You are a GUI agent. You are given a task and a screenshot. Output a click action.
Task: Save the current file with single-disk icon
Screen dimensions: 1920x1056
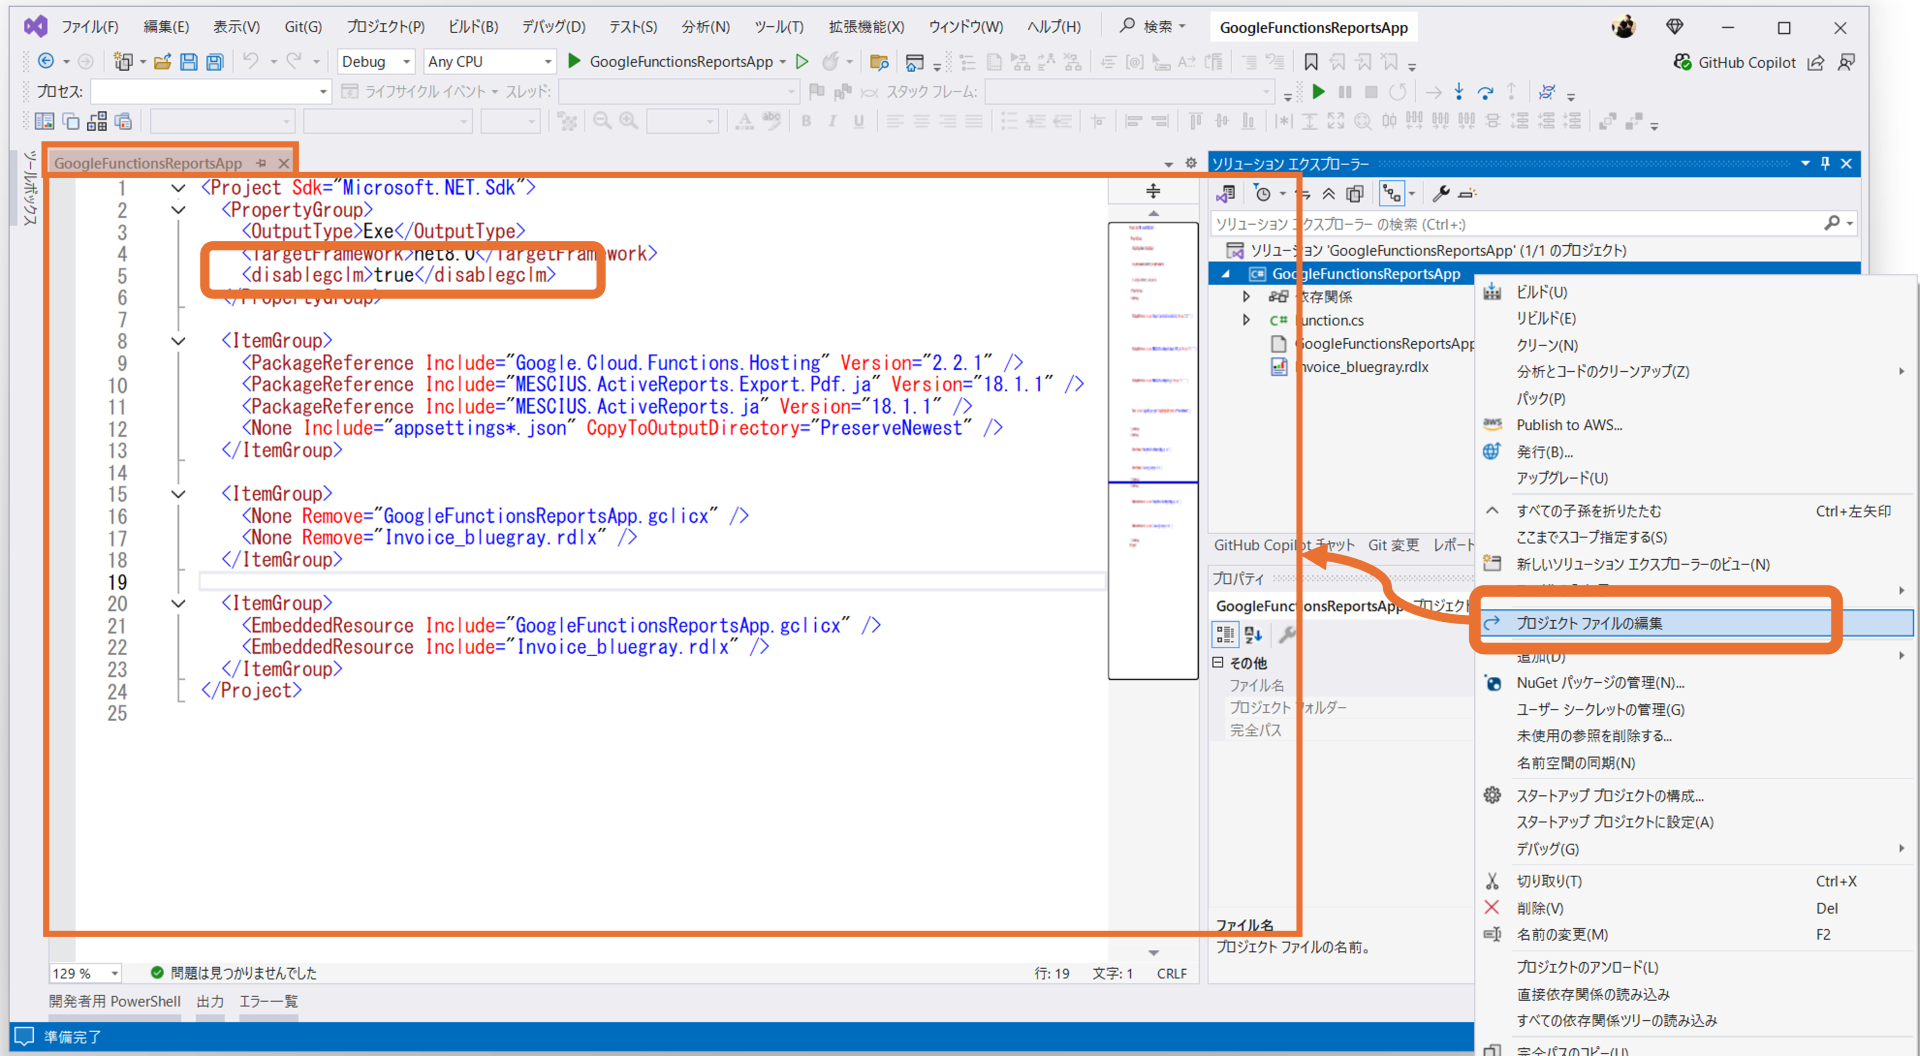tap(189, 62)
